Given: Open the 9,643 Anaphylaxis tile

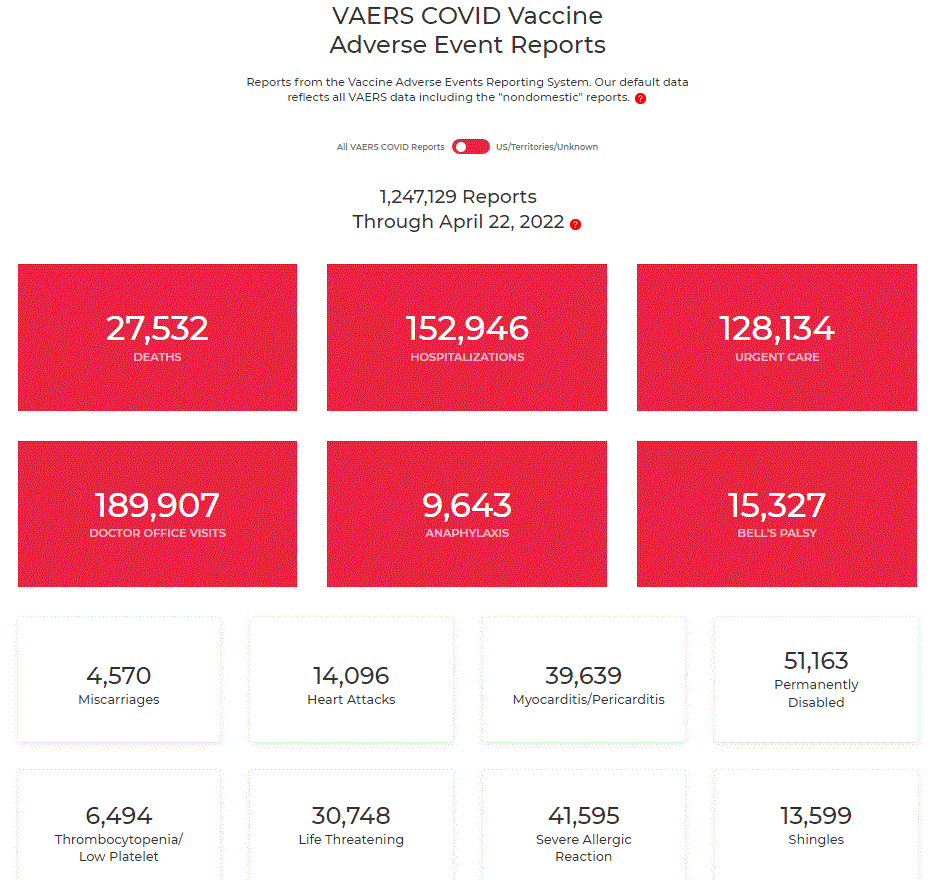Looking at the screenshot, I should point(467,514).
